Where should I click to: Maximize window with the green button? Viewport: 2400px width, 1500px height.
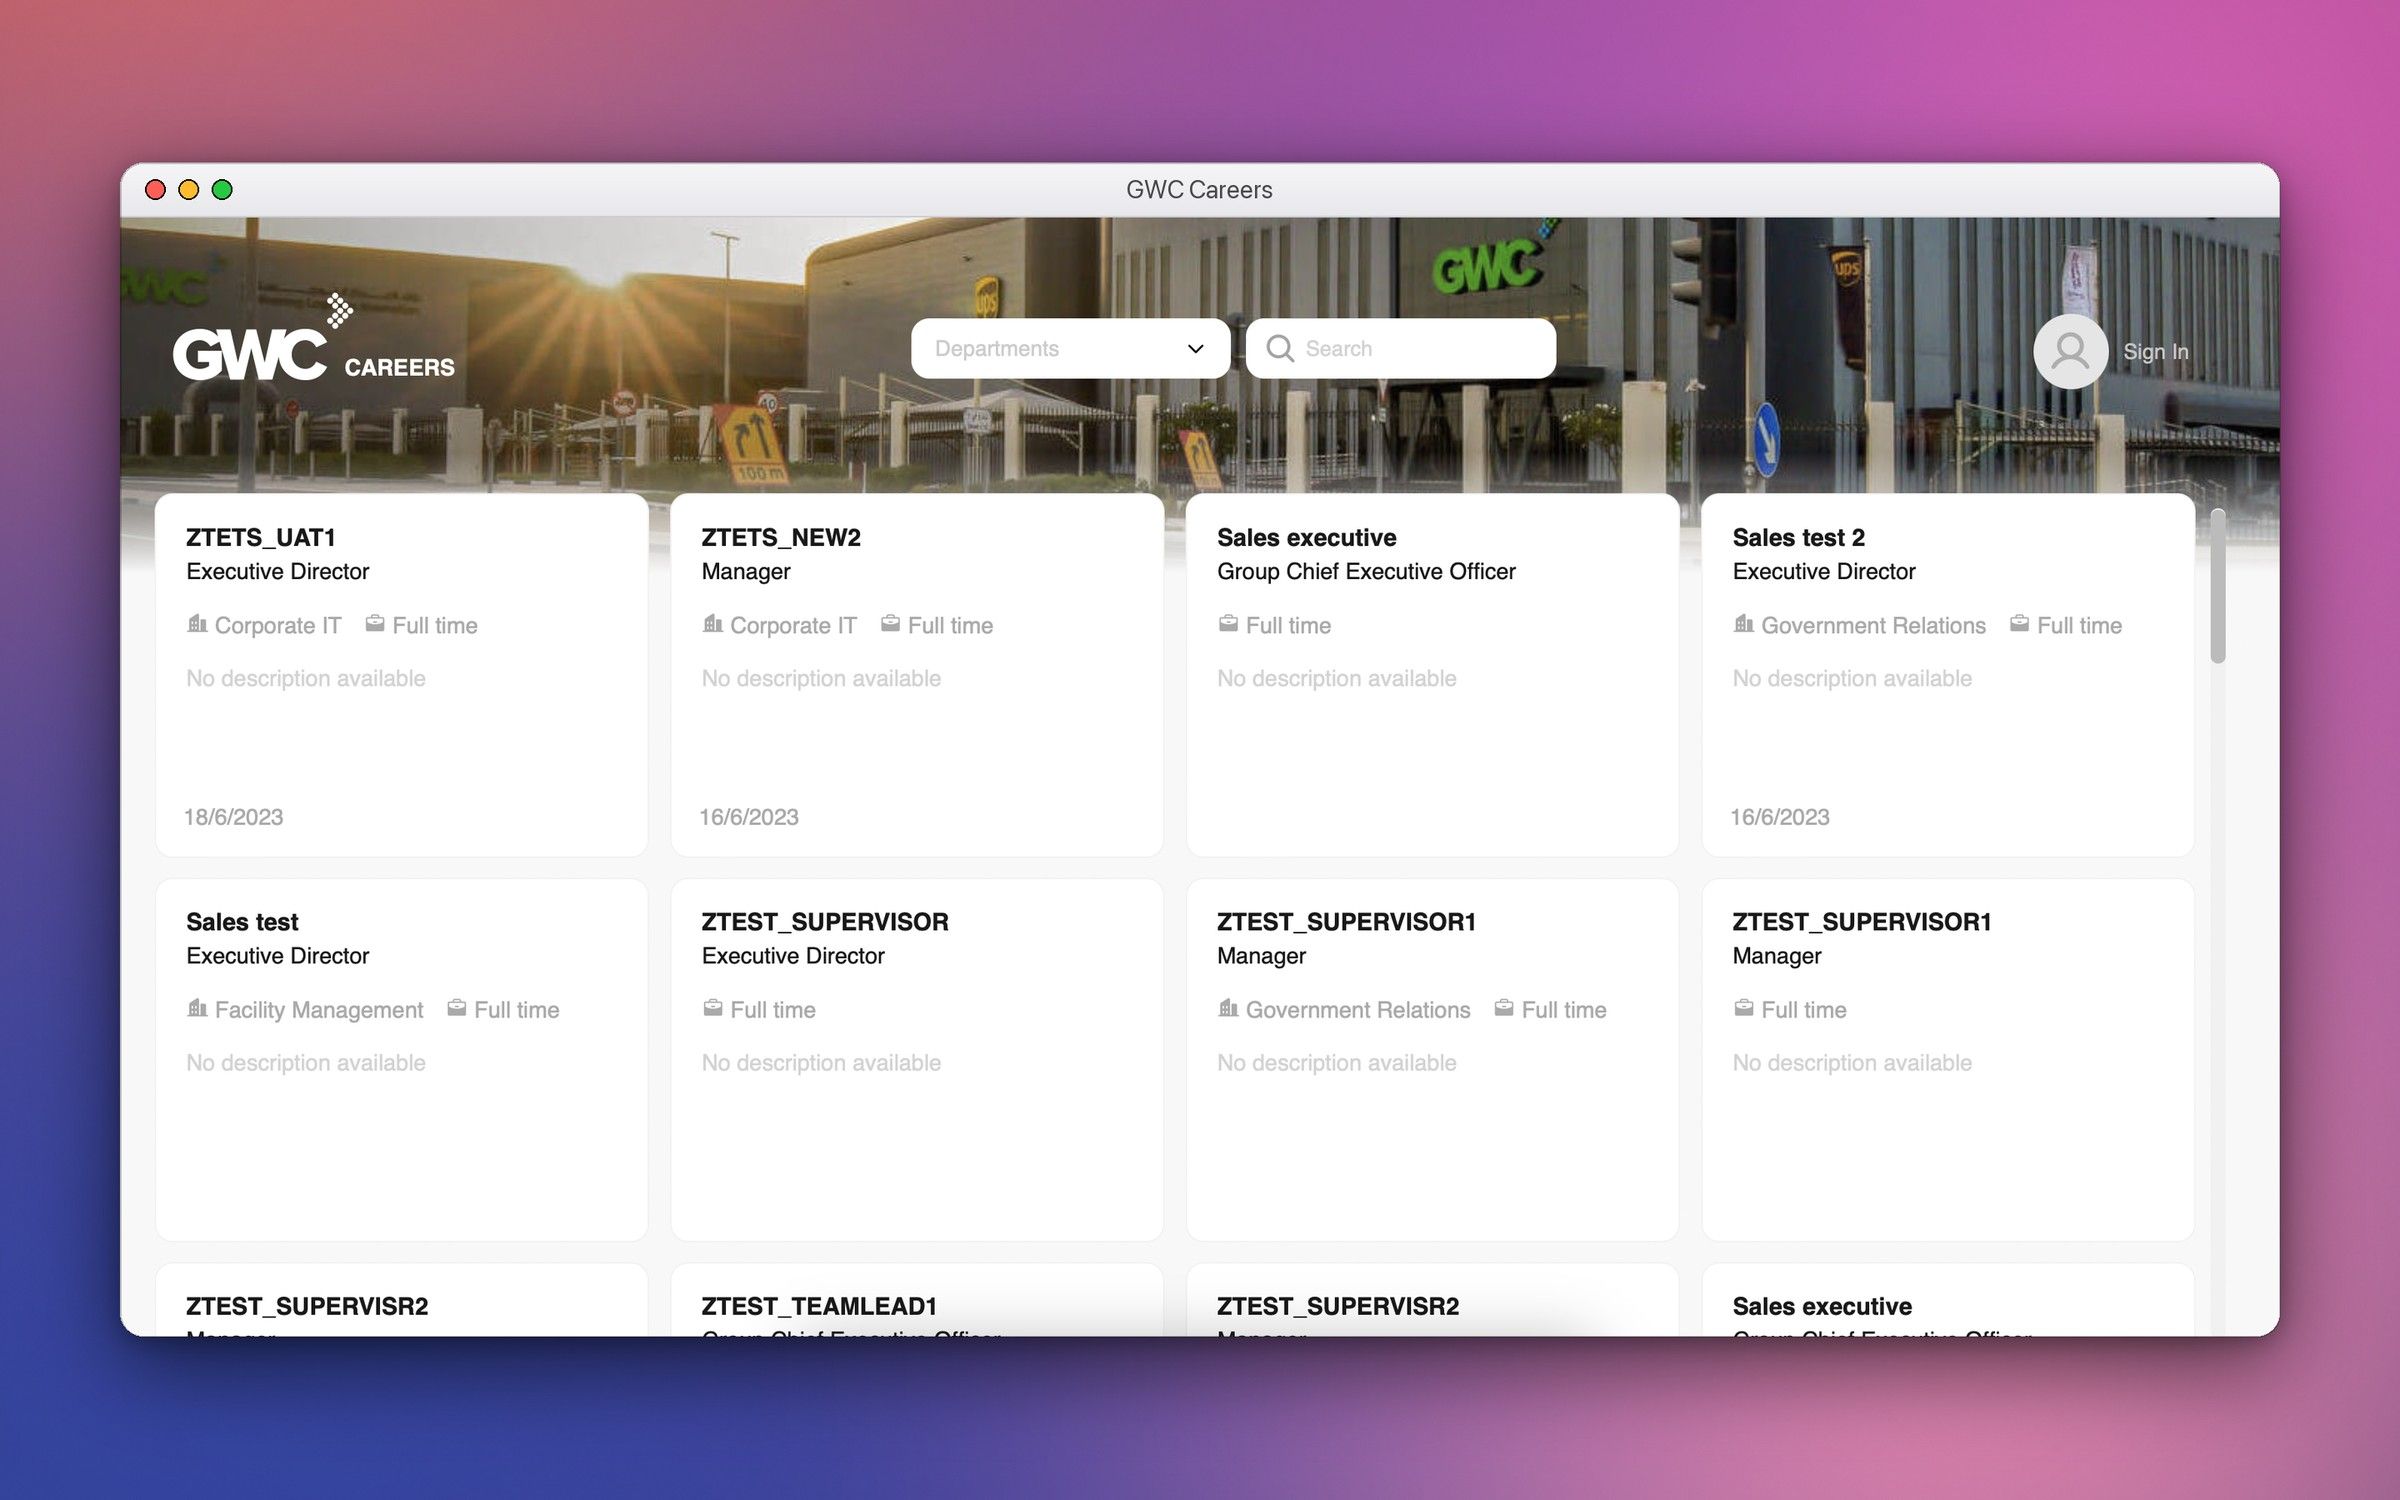point(222,190)
